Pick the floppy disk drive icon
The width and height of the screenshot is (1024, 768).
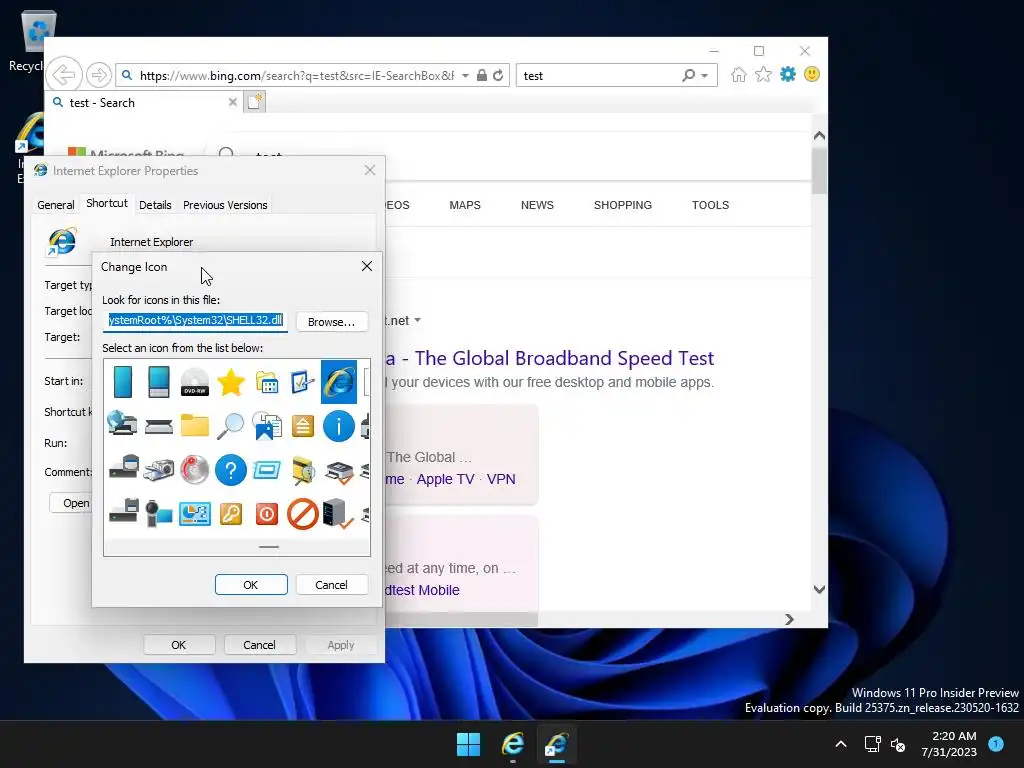tap(124, 511)
